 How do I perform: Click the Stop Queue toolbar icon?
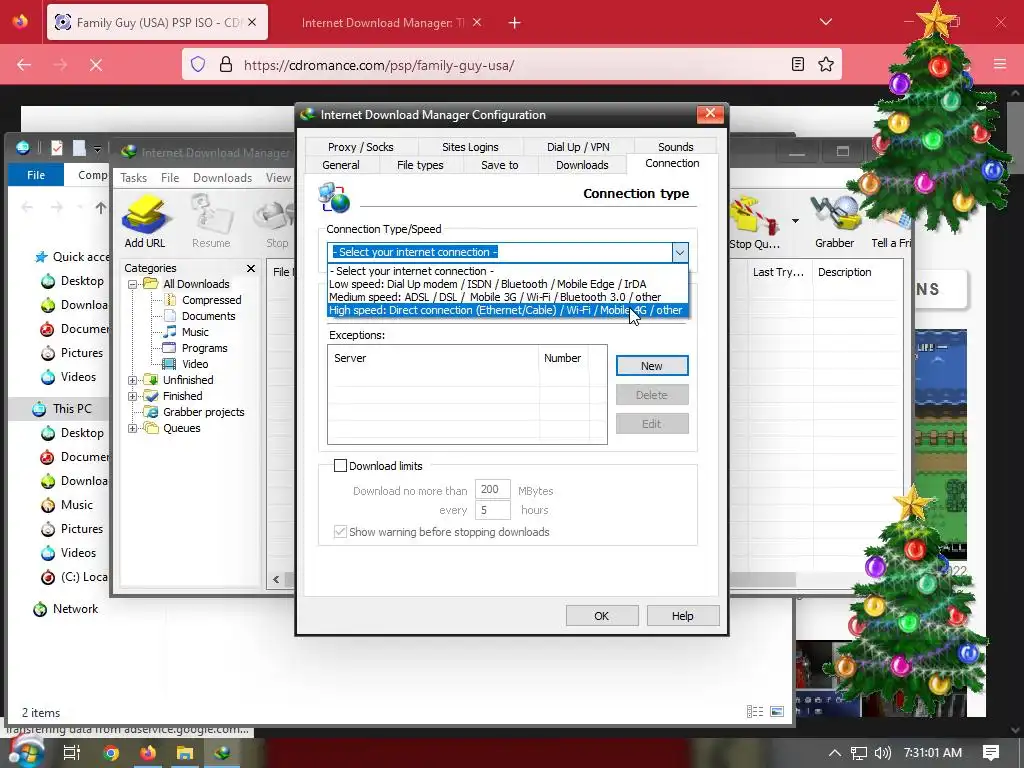tap(754, 223)
